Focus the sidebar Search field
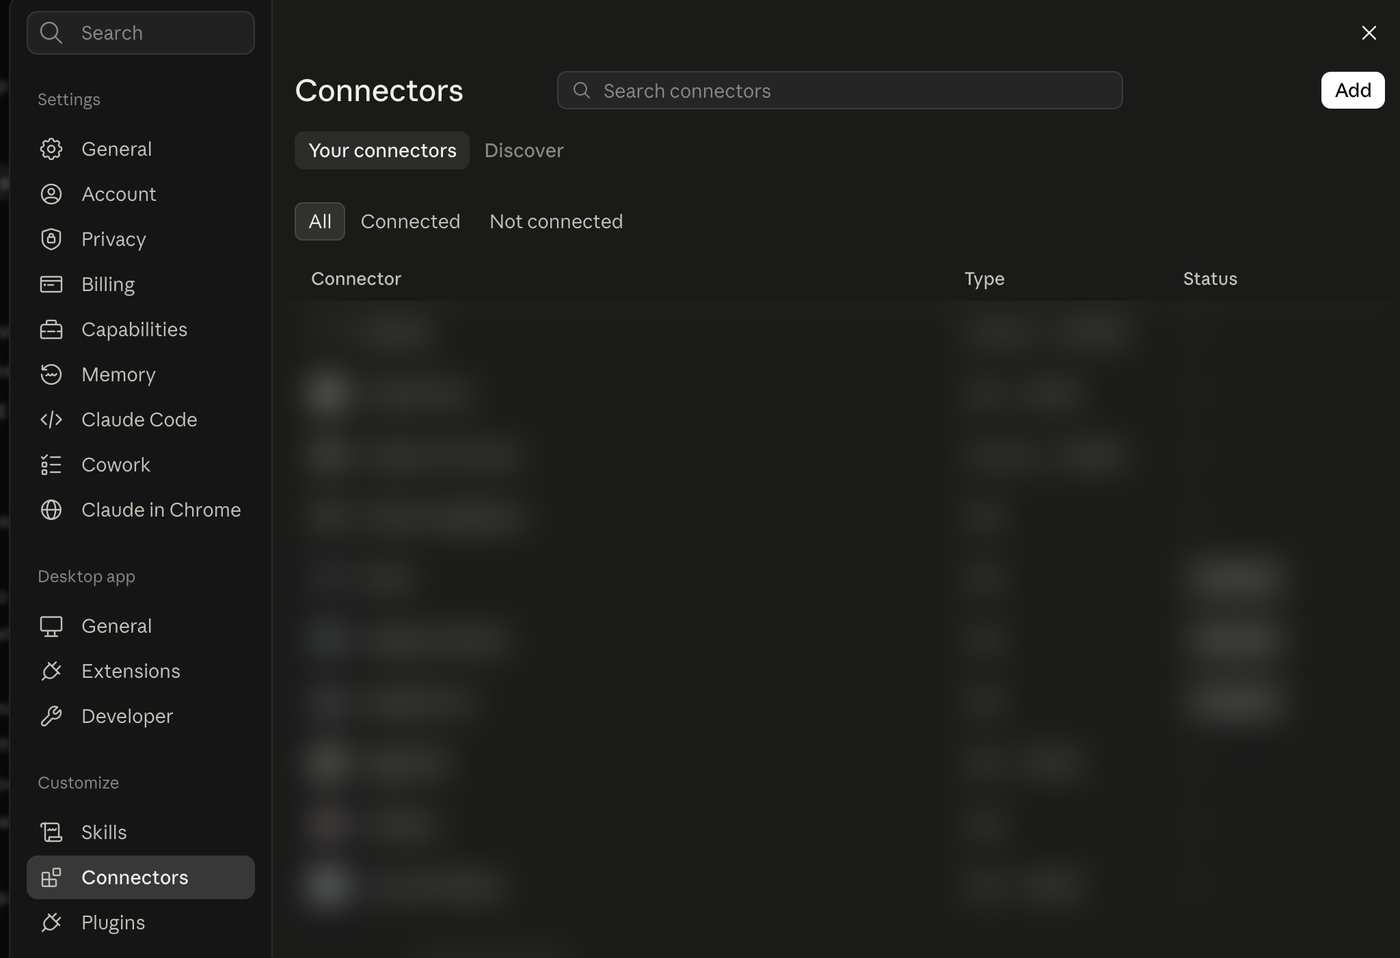This screenshot has width=1400, height=958. click(141, 33)
